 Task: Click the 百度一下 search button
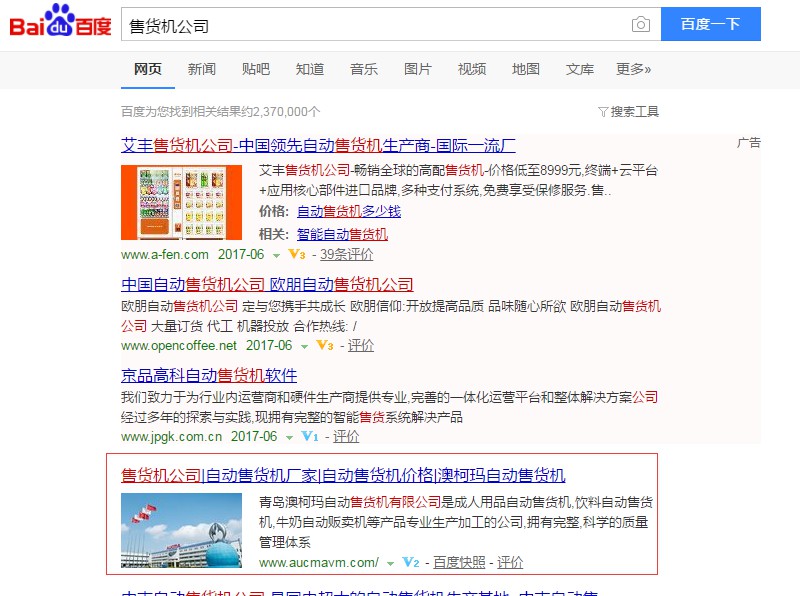711,24
